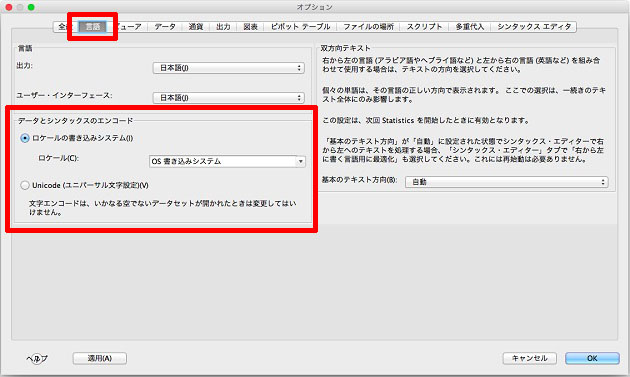The width and height of the screenshot is (630, 377).
Task: Close the オプション window with red button
Action: click(9, 7)
